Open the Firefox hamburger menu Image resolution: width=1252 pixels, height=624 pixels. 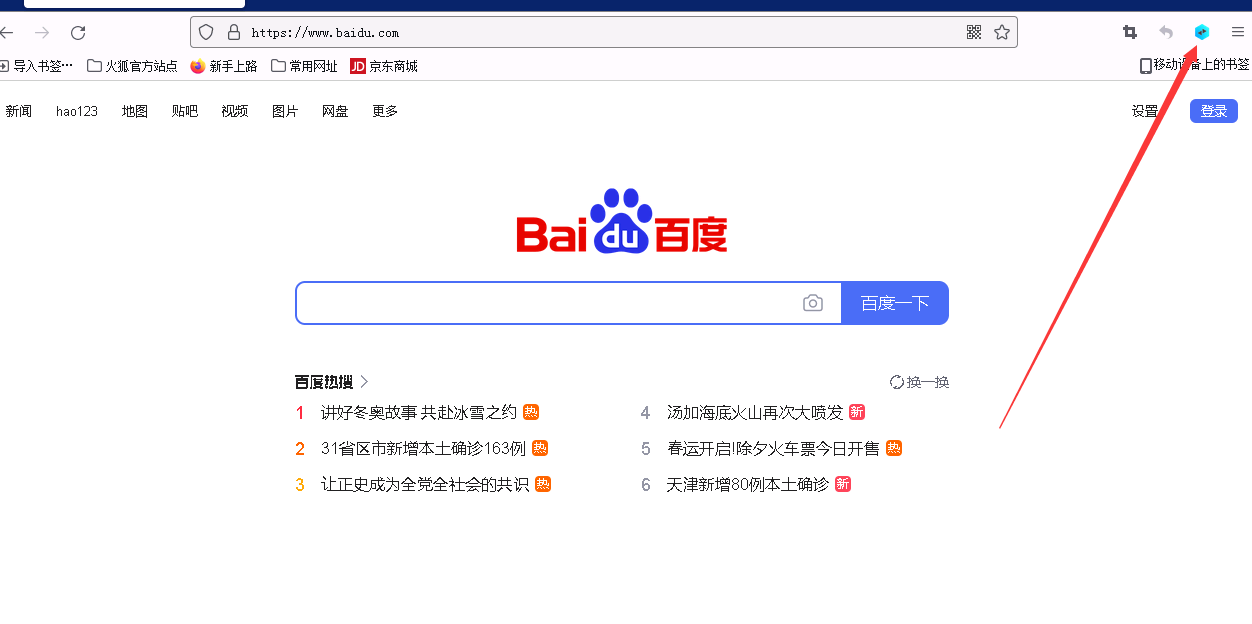(x=1238, y=32)
